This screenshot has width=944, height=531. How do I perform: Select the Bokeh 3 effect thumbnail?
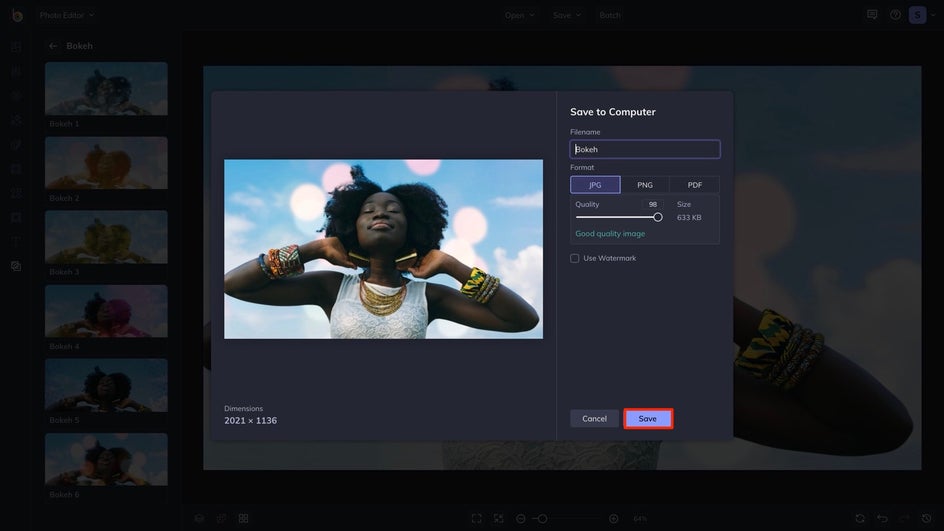(x=106, y=237)
